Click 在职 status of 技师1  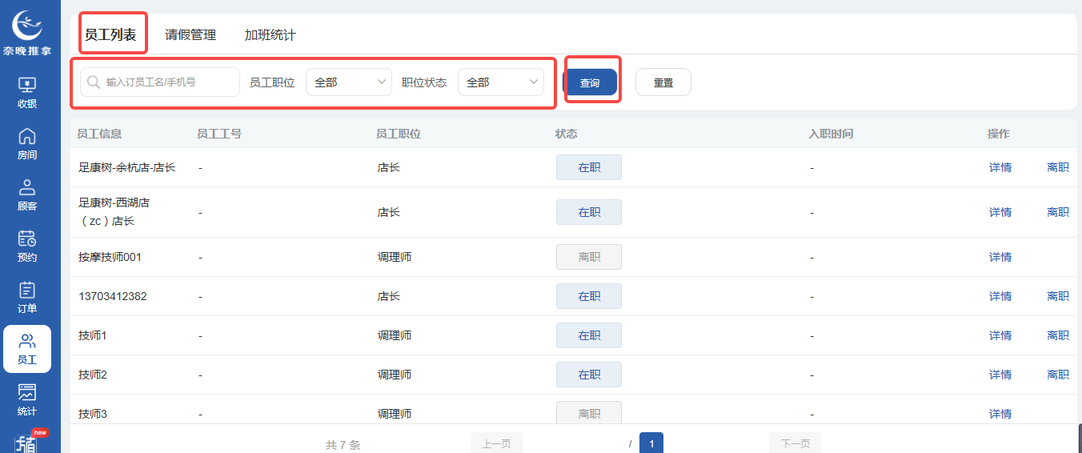pyautogui.click(x=589, y=336)
